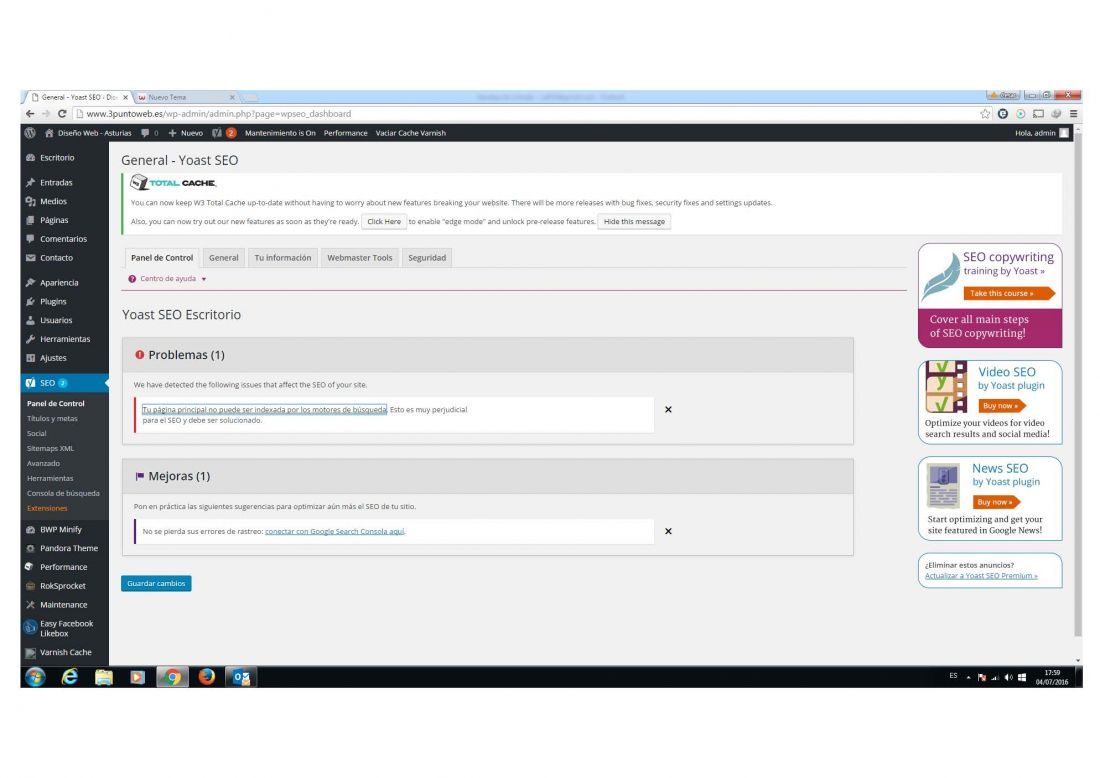This screenshot has height=778, width=1100.
Task: Switch to Webmaster Tools tab
Action: [360, 258]
